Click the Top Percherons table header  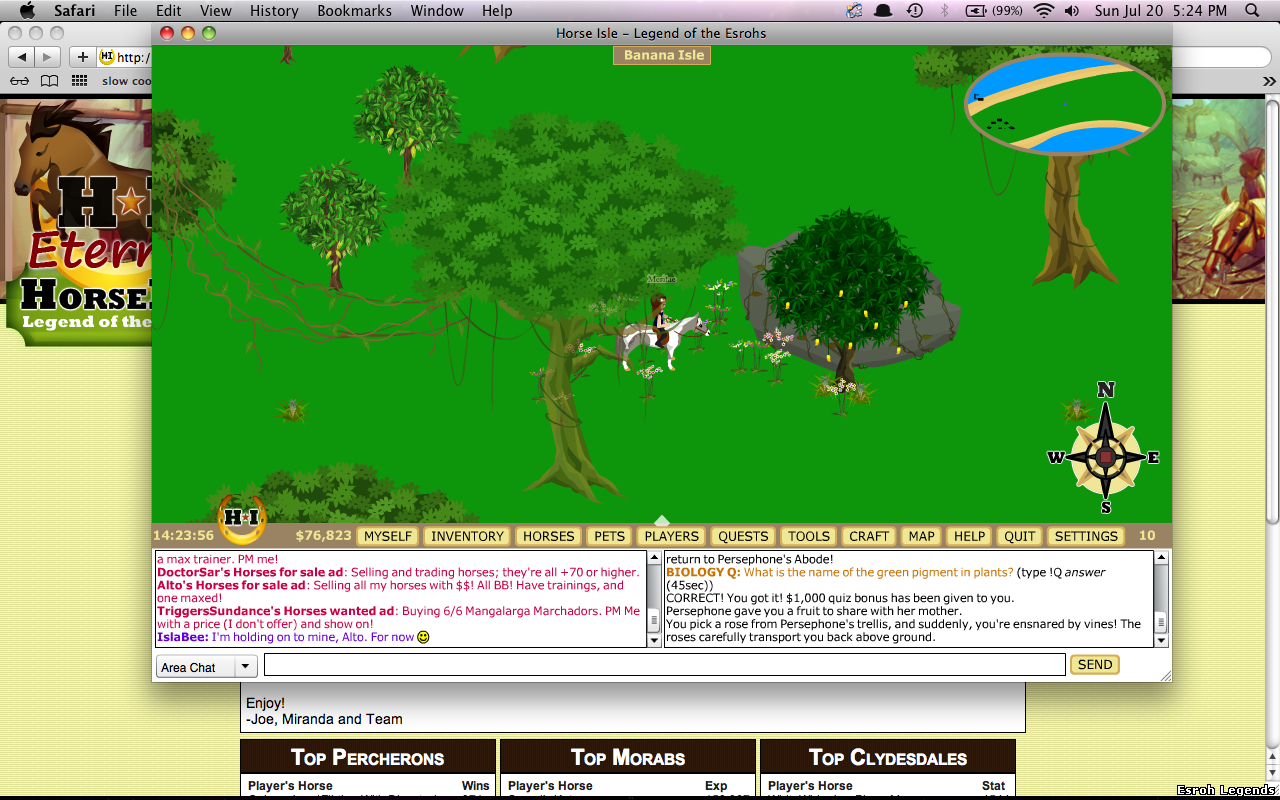click(x=368, y=757)
